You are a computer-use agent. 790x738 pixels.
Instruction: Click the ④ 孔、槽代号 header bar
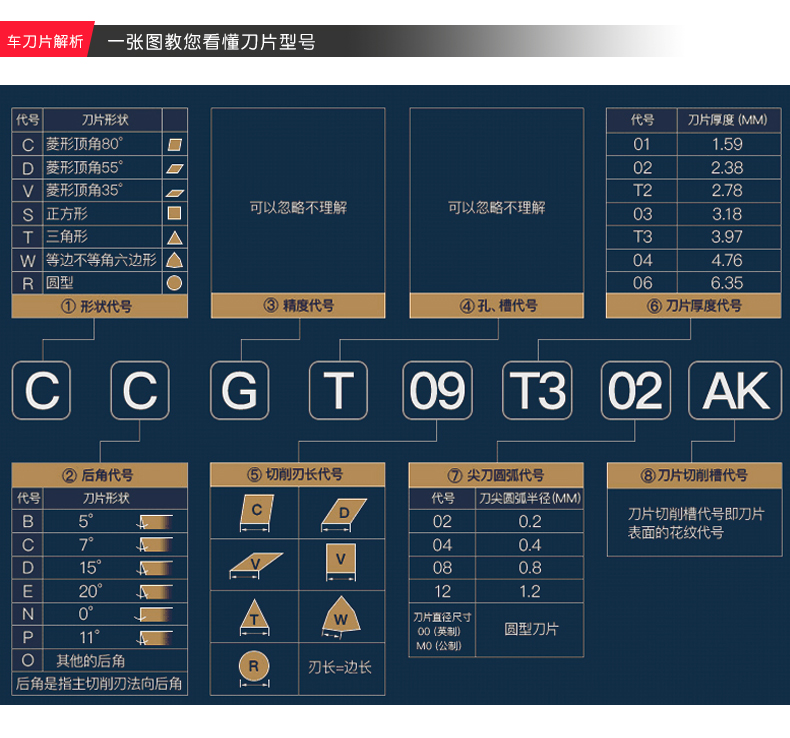(x=497, y=305)
